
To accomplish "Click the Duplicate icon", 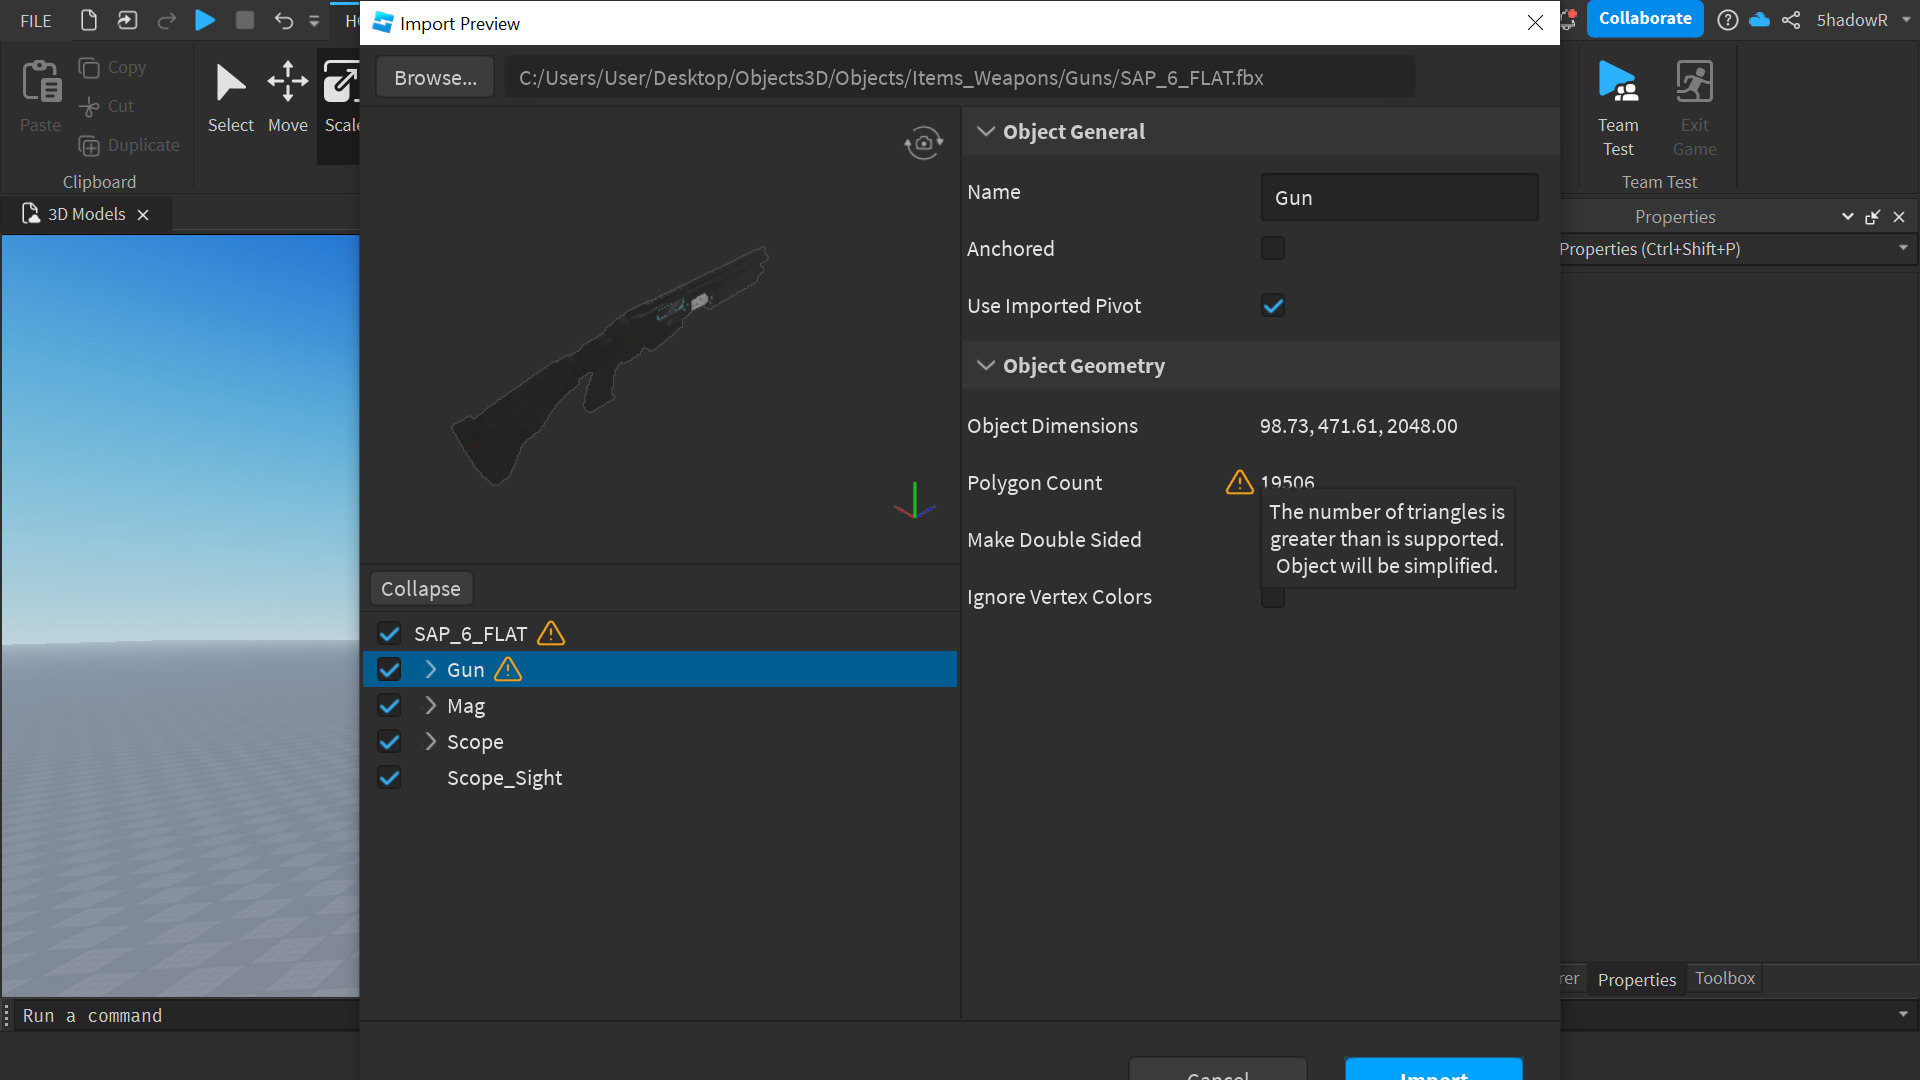I will point(90,145).
